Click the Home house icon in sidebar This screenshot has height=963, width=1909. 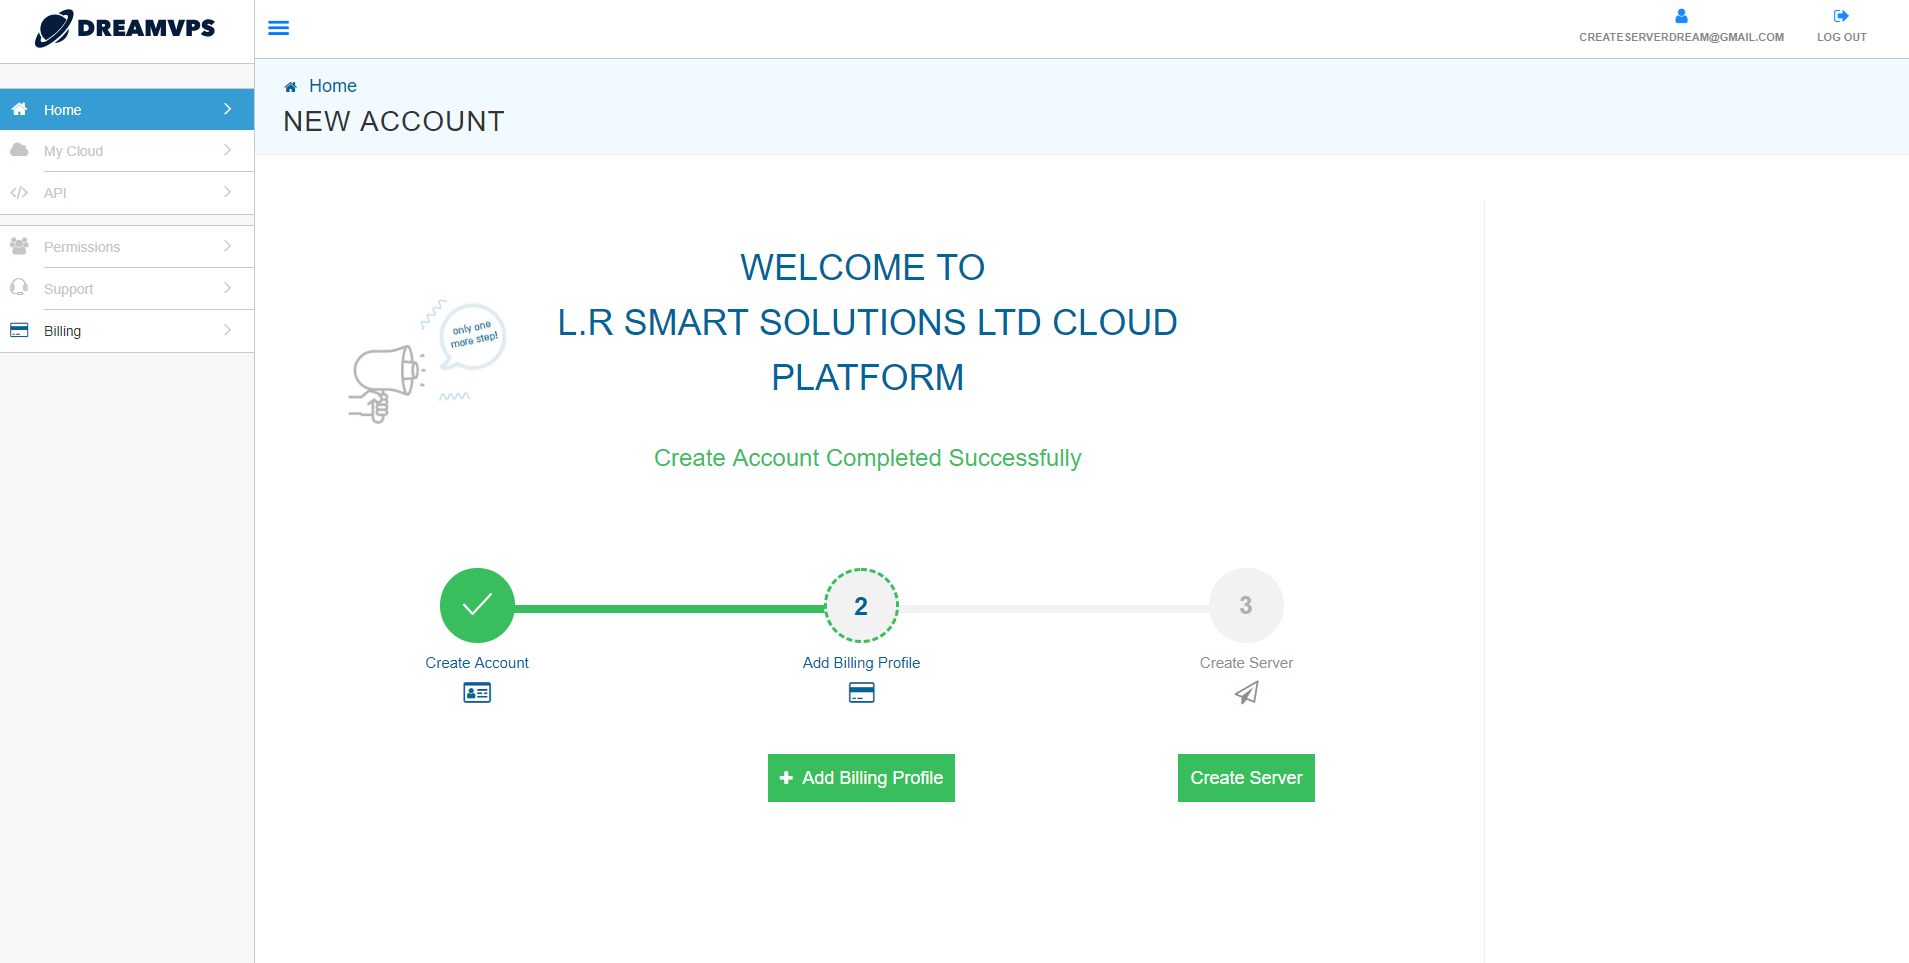19,109
